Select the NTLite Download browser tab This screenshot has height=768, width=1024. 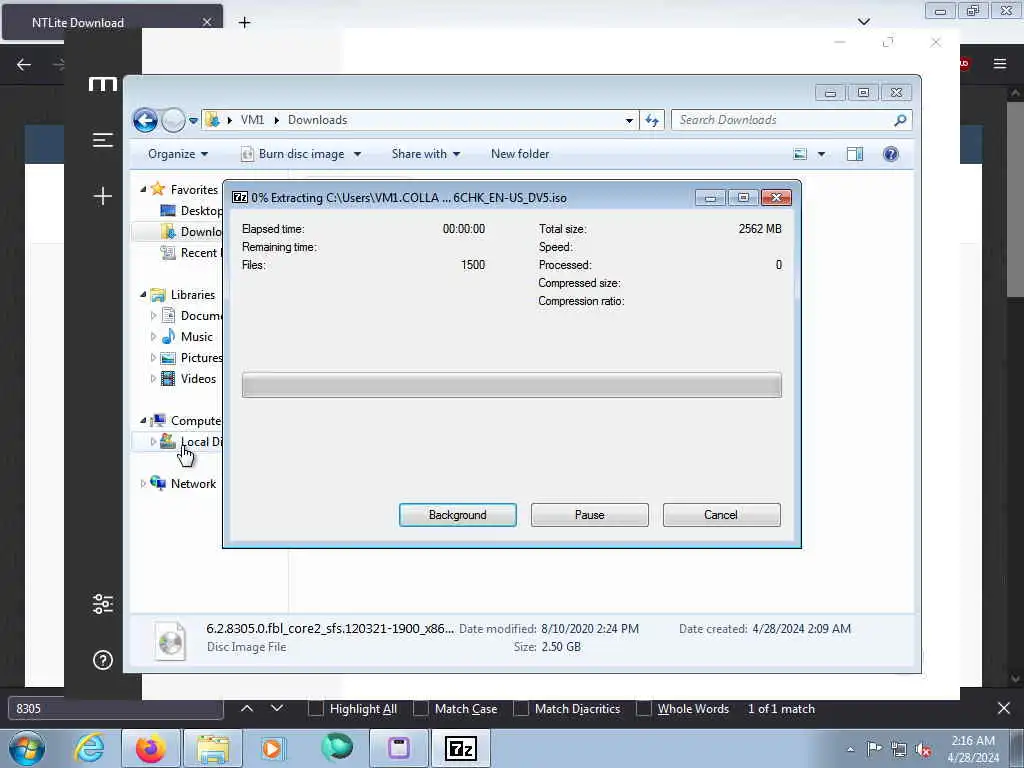(112, 22)
